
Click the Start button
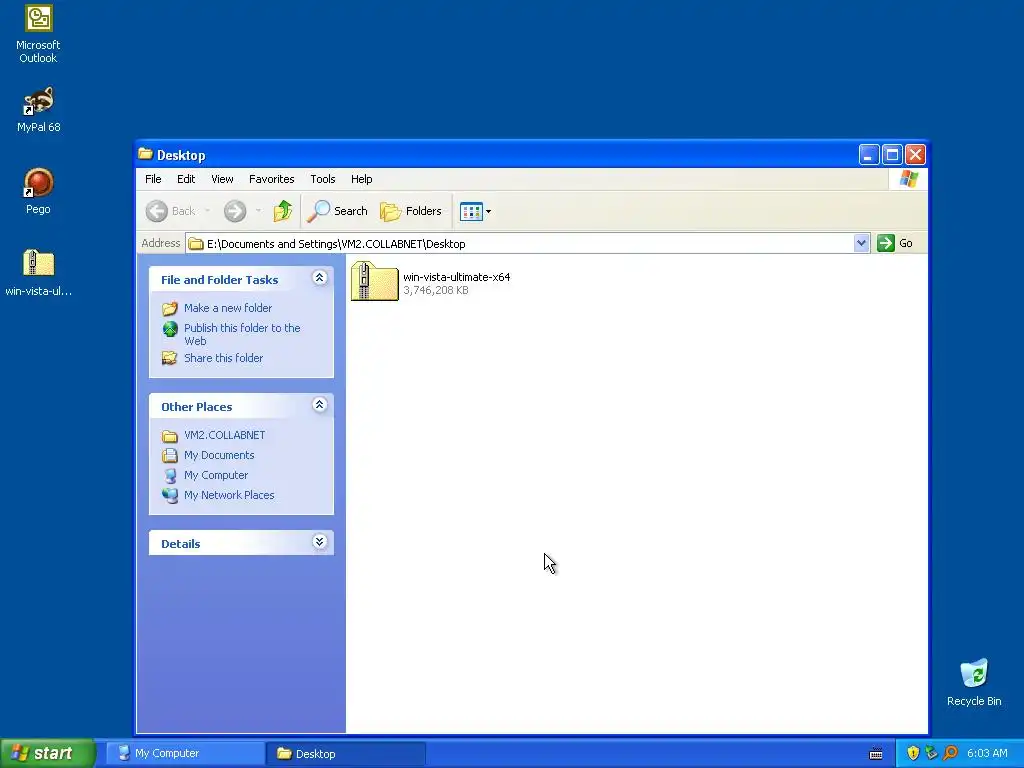pos(47,753)
